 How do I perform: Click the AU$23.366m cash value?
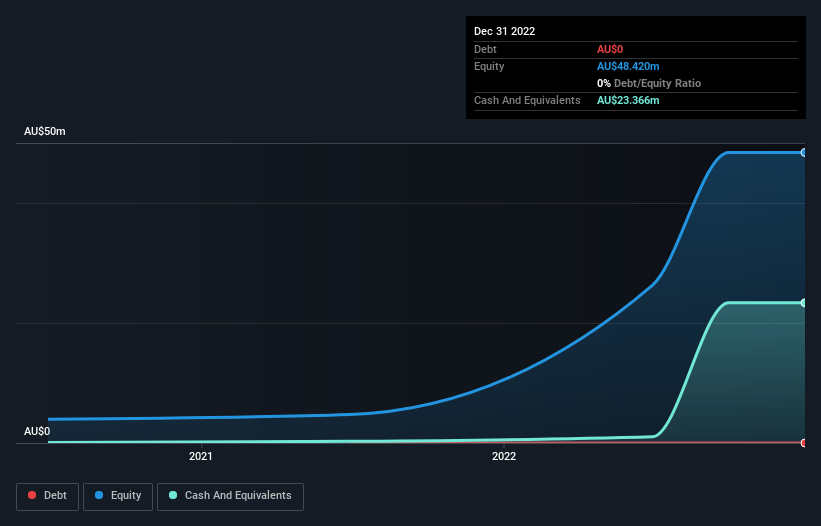tap(628, 100)
